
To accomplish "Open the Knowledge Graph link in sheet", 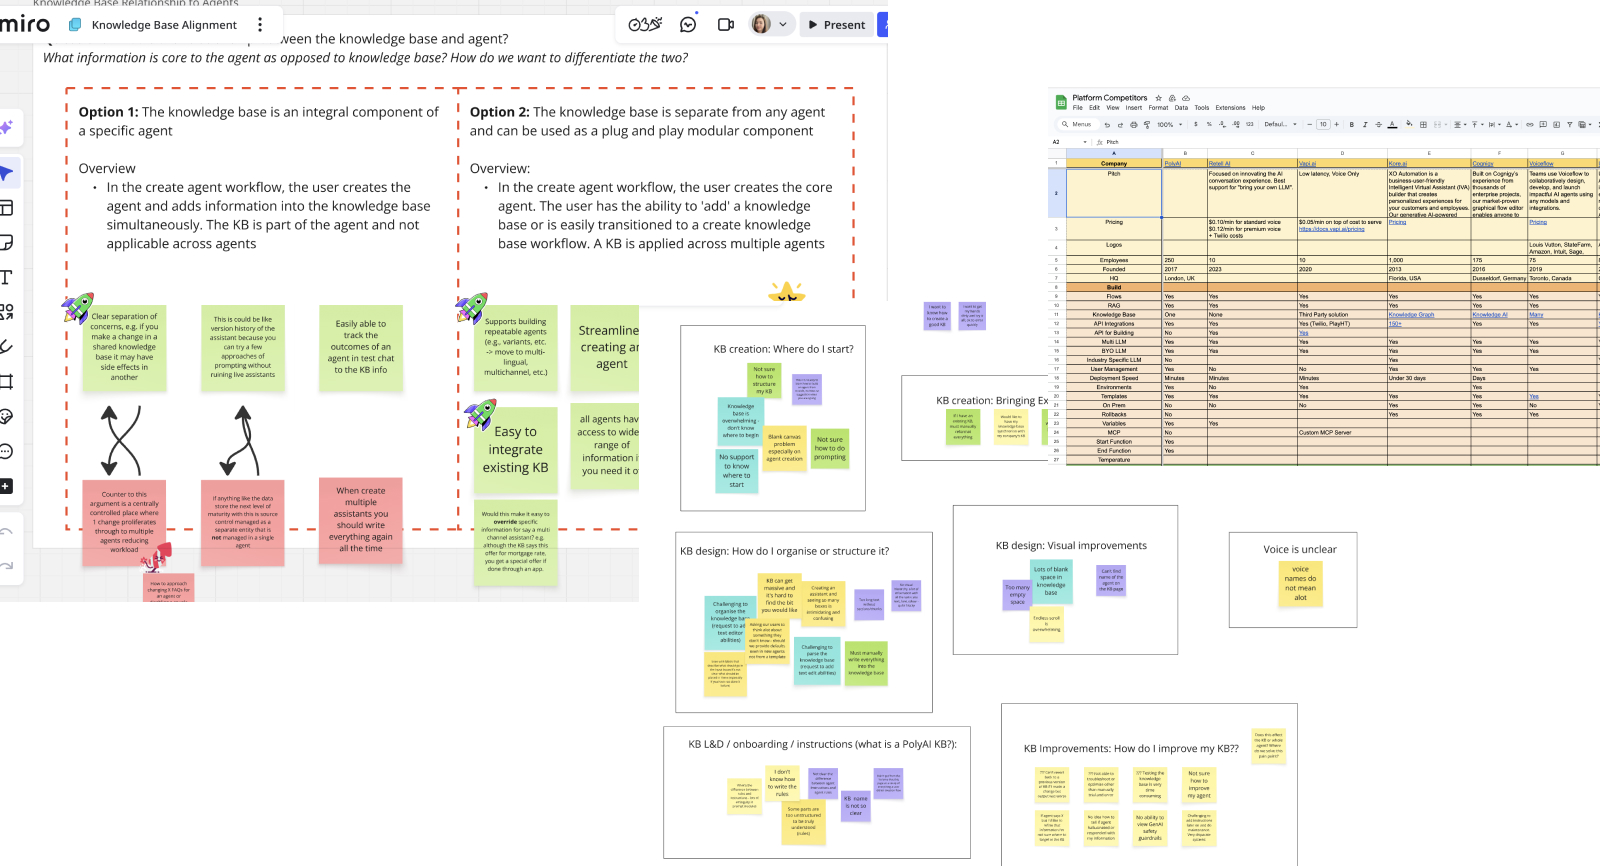I will 1410,314.
